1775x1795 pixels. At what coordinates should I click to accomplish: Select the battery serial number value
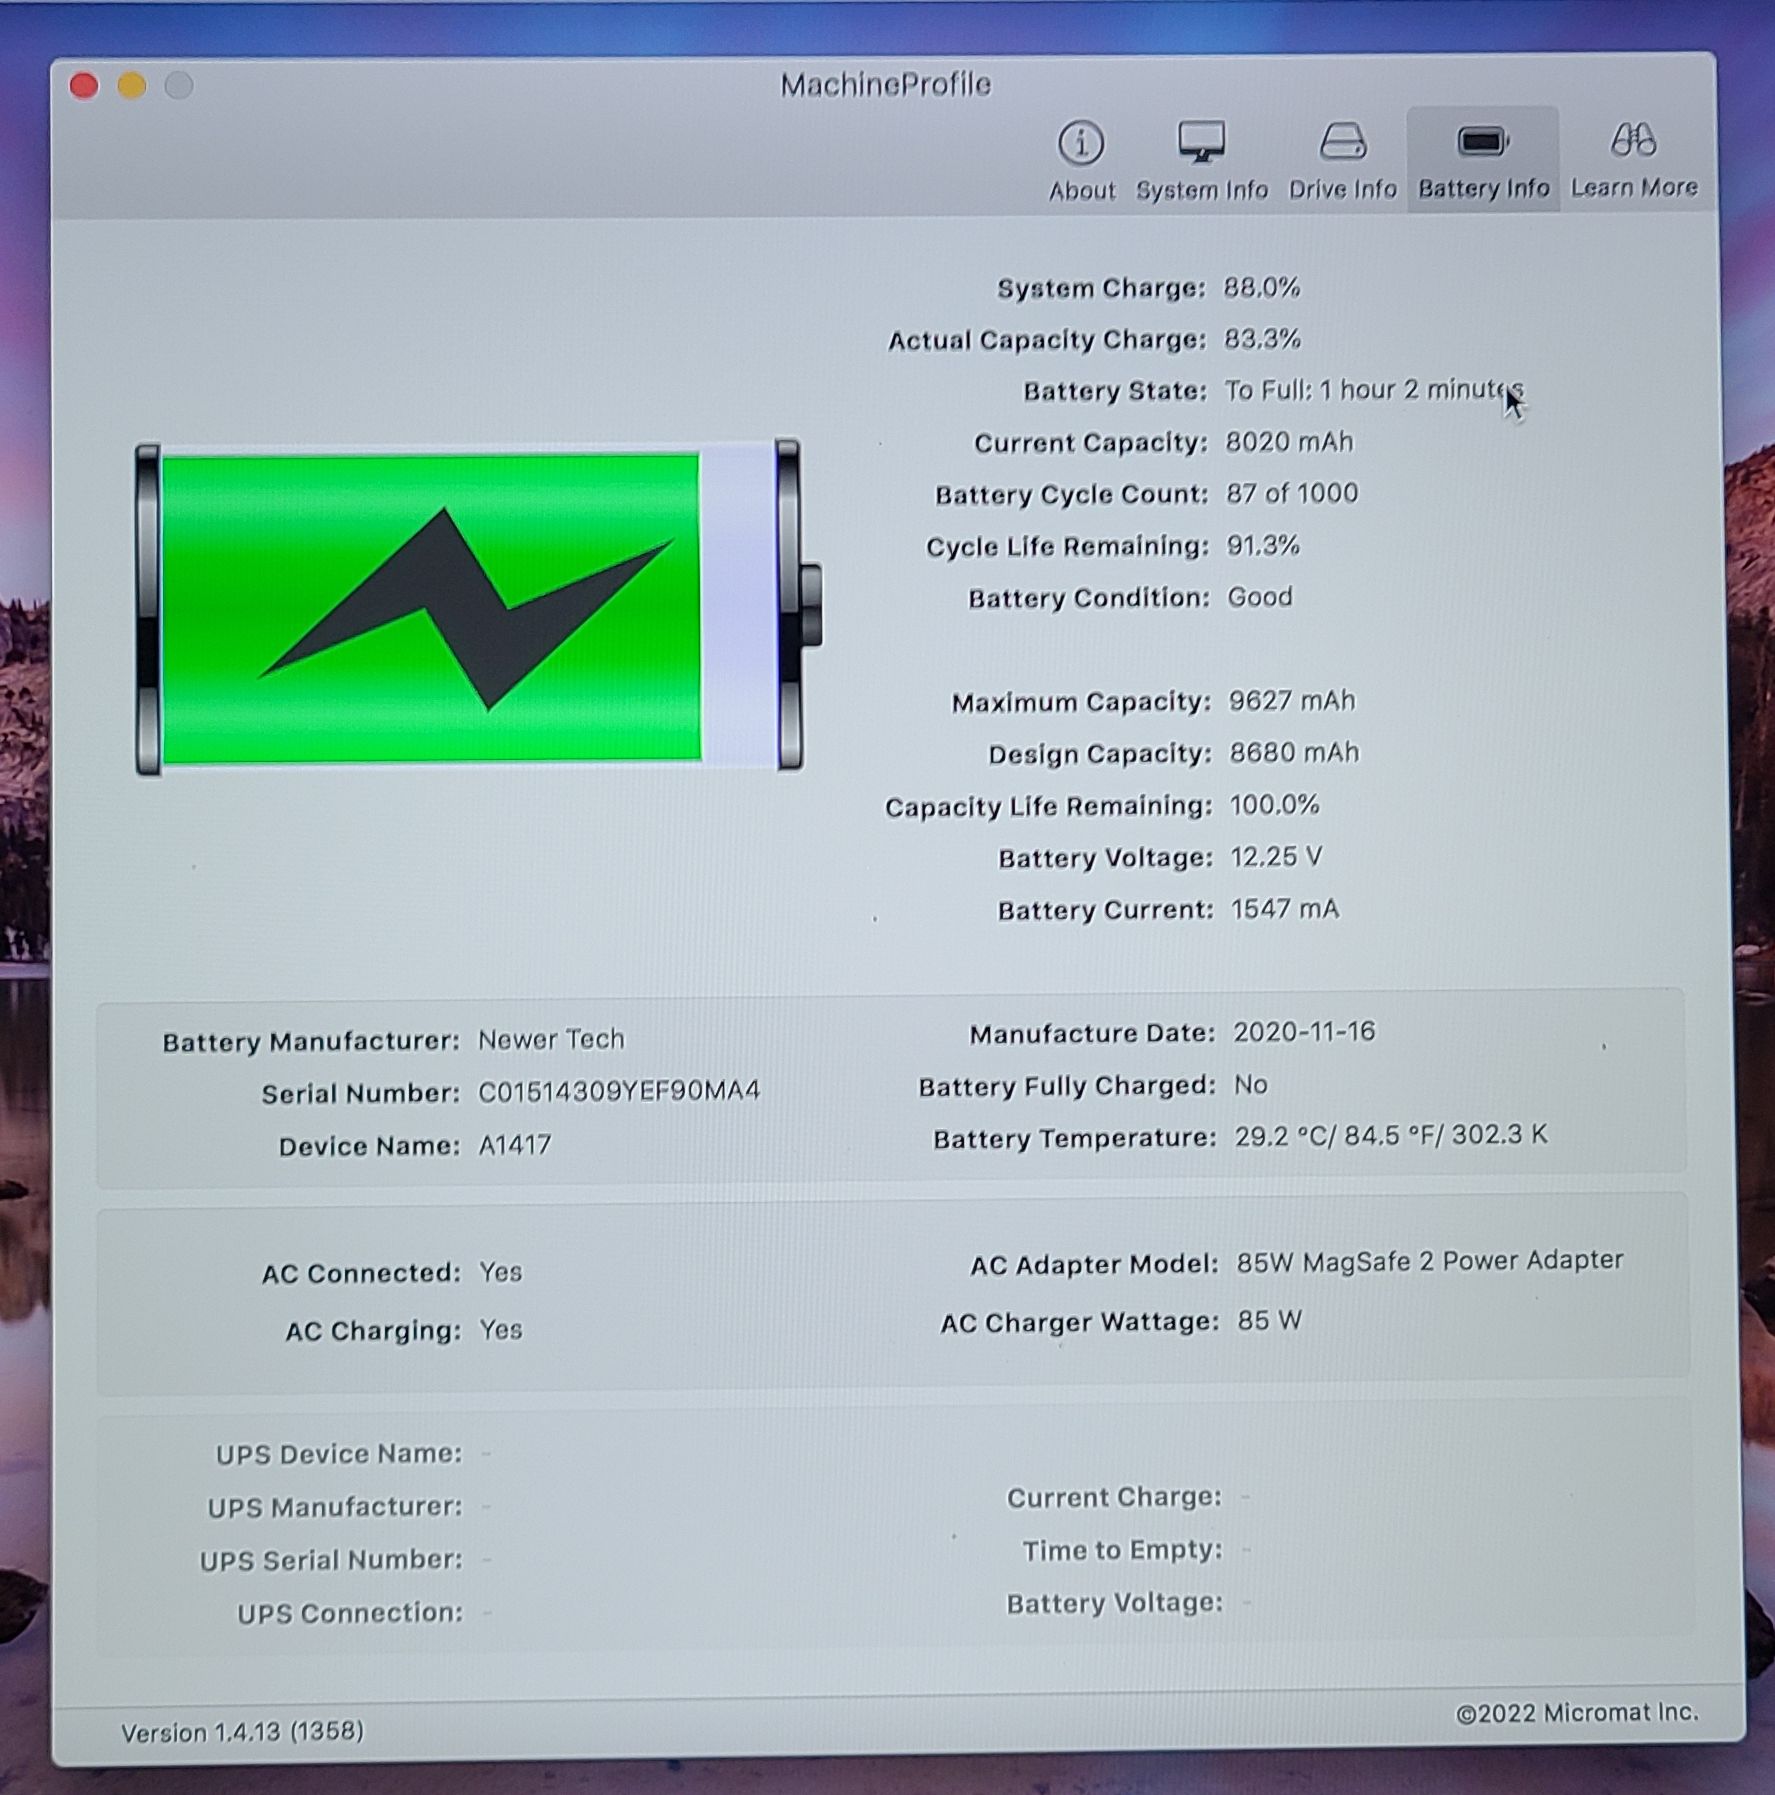coord(618,1091)
